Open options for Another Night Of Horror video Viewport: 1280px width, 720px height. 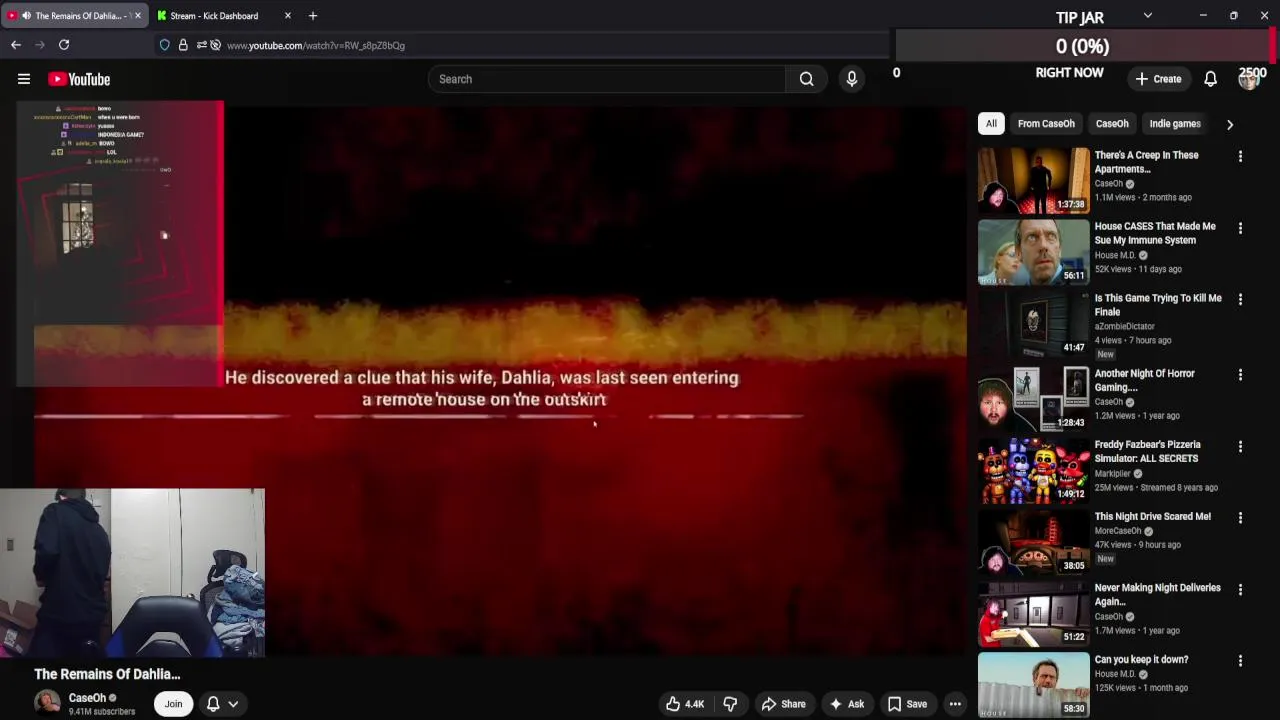(1240, 374)
